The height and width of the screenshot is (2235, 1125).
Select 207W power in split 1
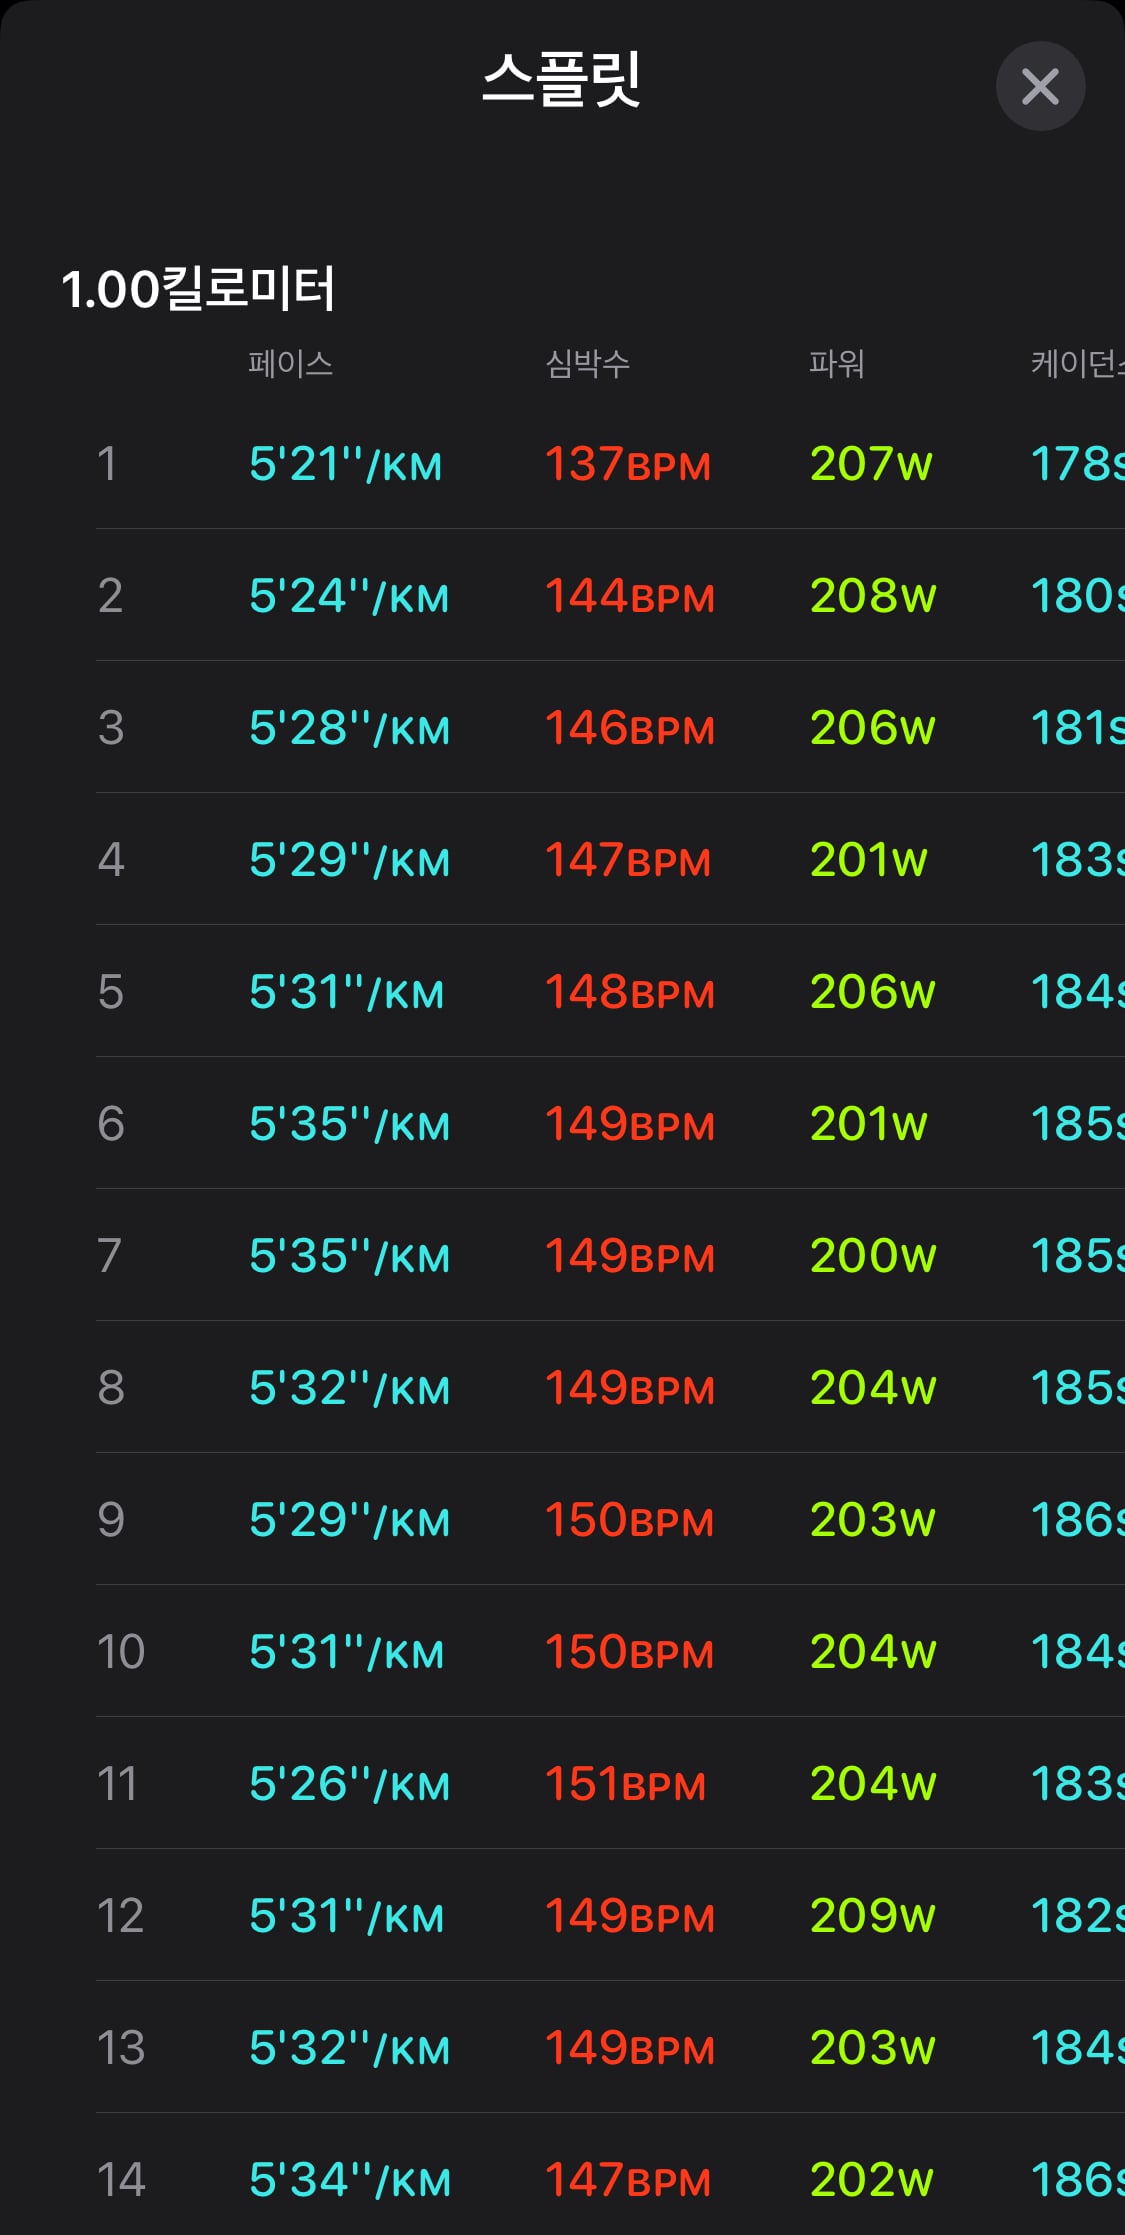(x=871, y=464)
